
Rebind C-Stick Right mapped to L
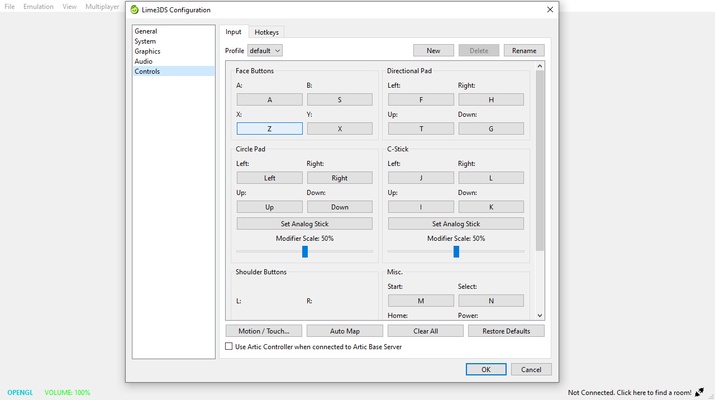tap(491, 178)
